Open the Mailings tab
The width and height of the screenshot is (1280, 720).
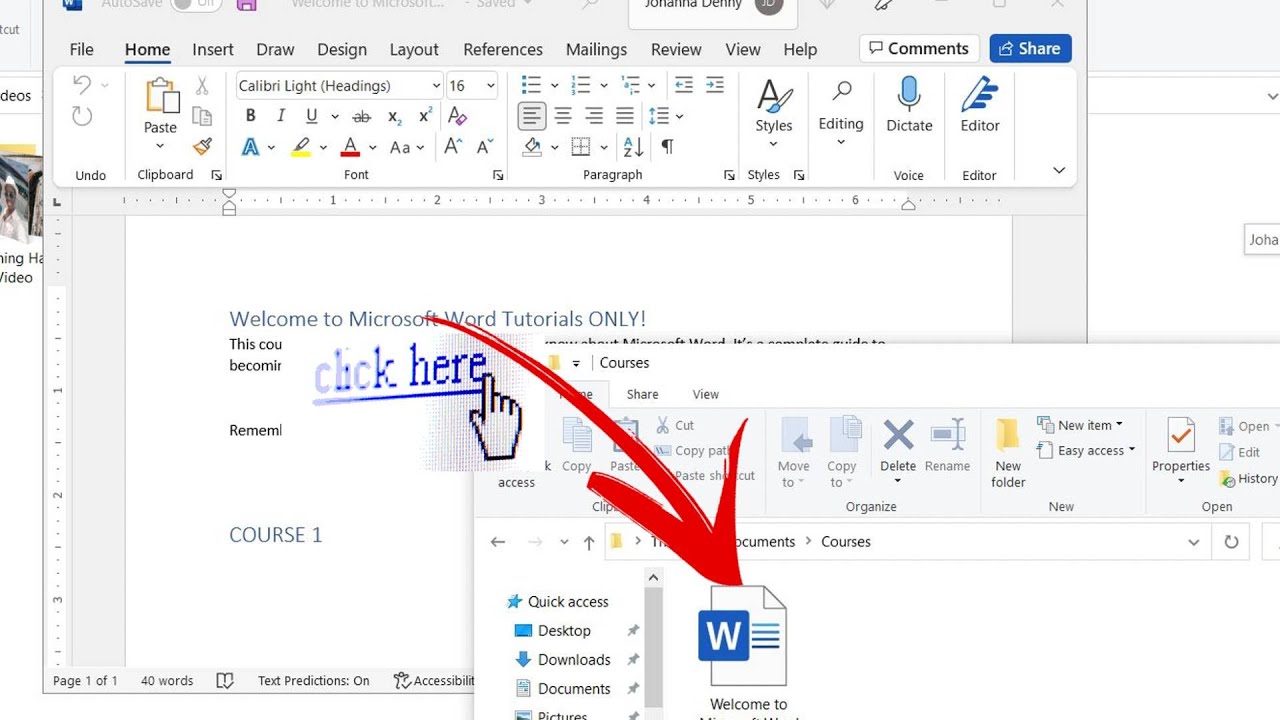point(597,49)
